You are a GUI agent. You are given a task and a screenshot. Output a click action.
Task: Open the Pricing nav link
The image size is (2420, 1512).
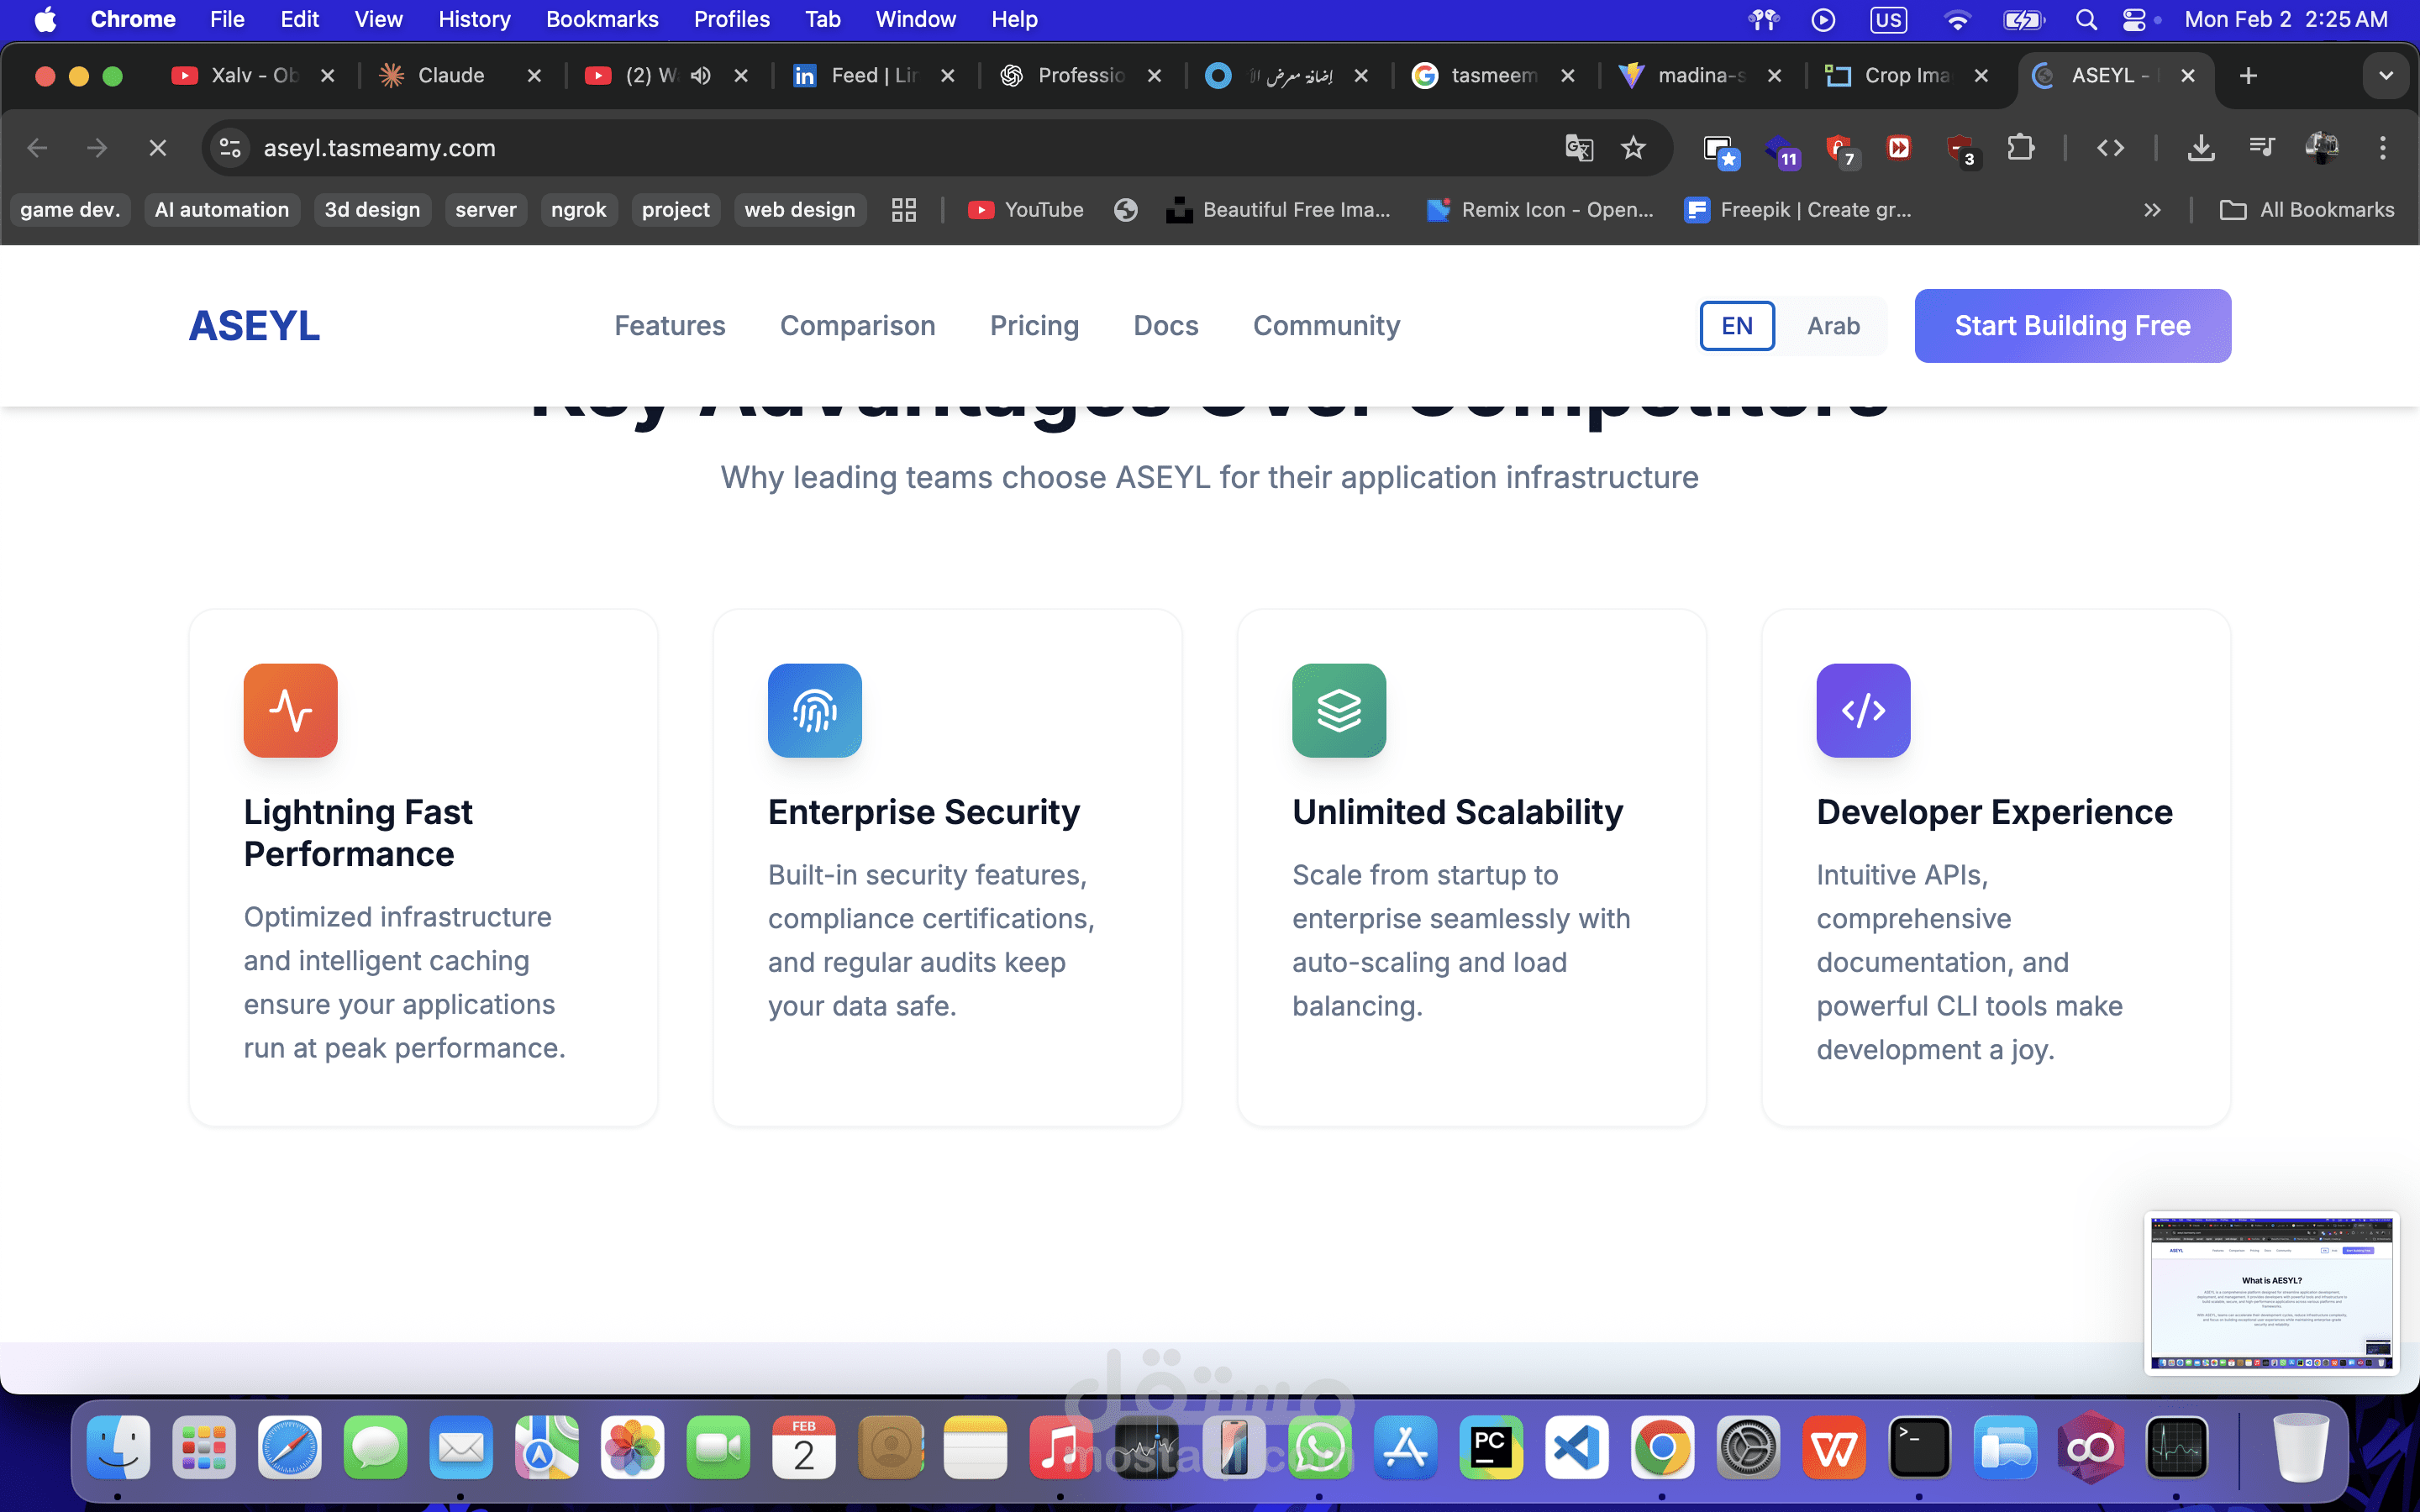[x=1034, y=326]
